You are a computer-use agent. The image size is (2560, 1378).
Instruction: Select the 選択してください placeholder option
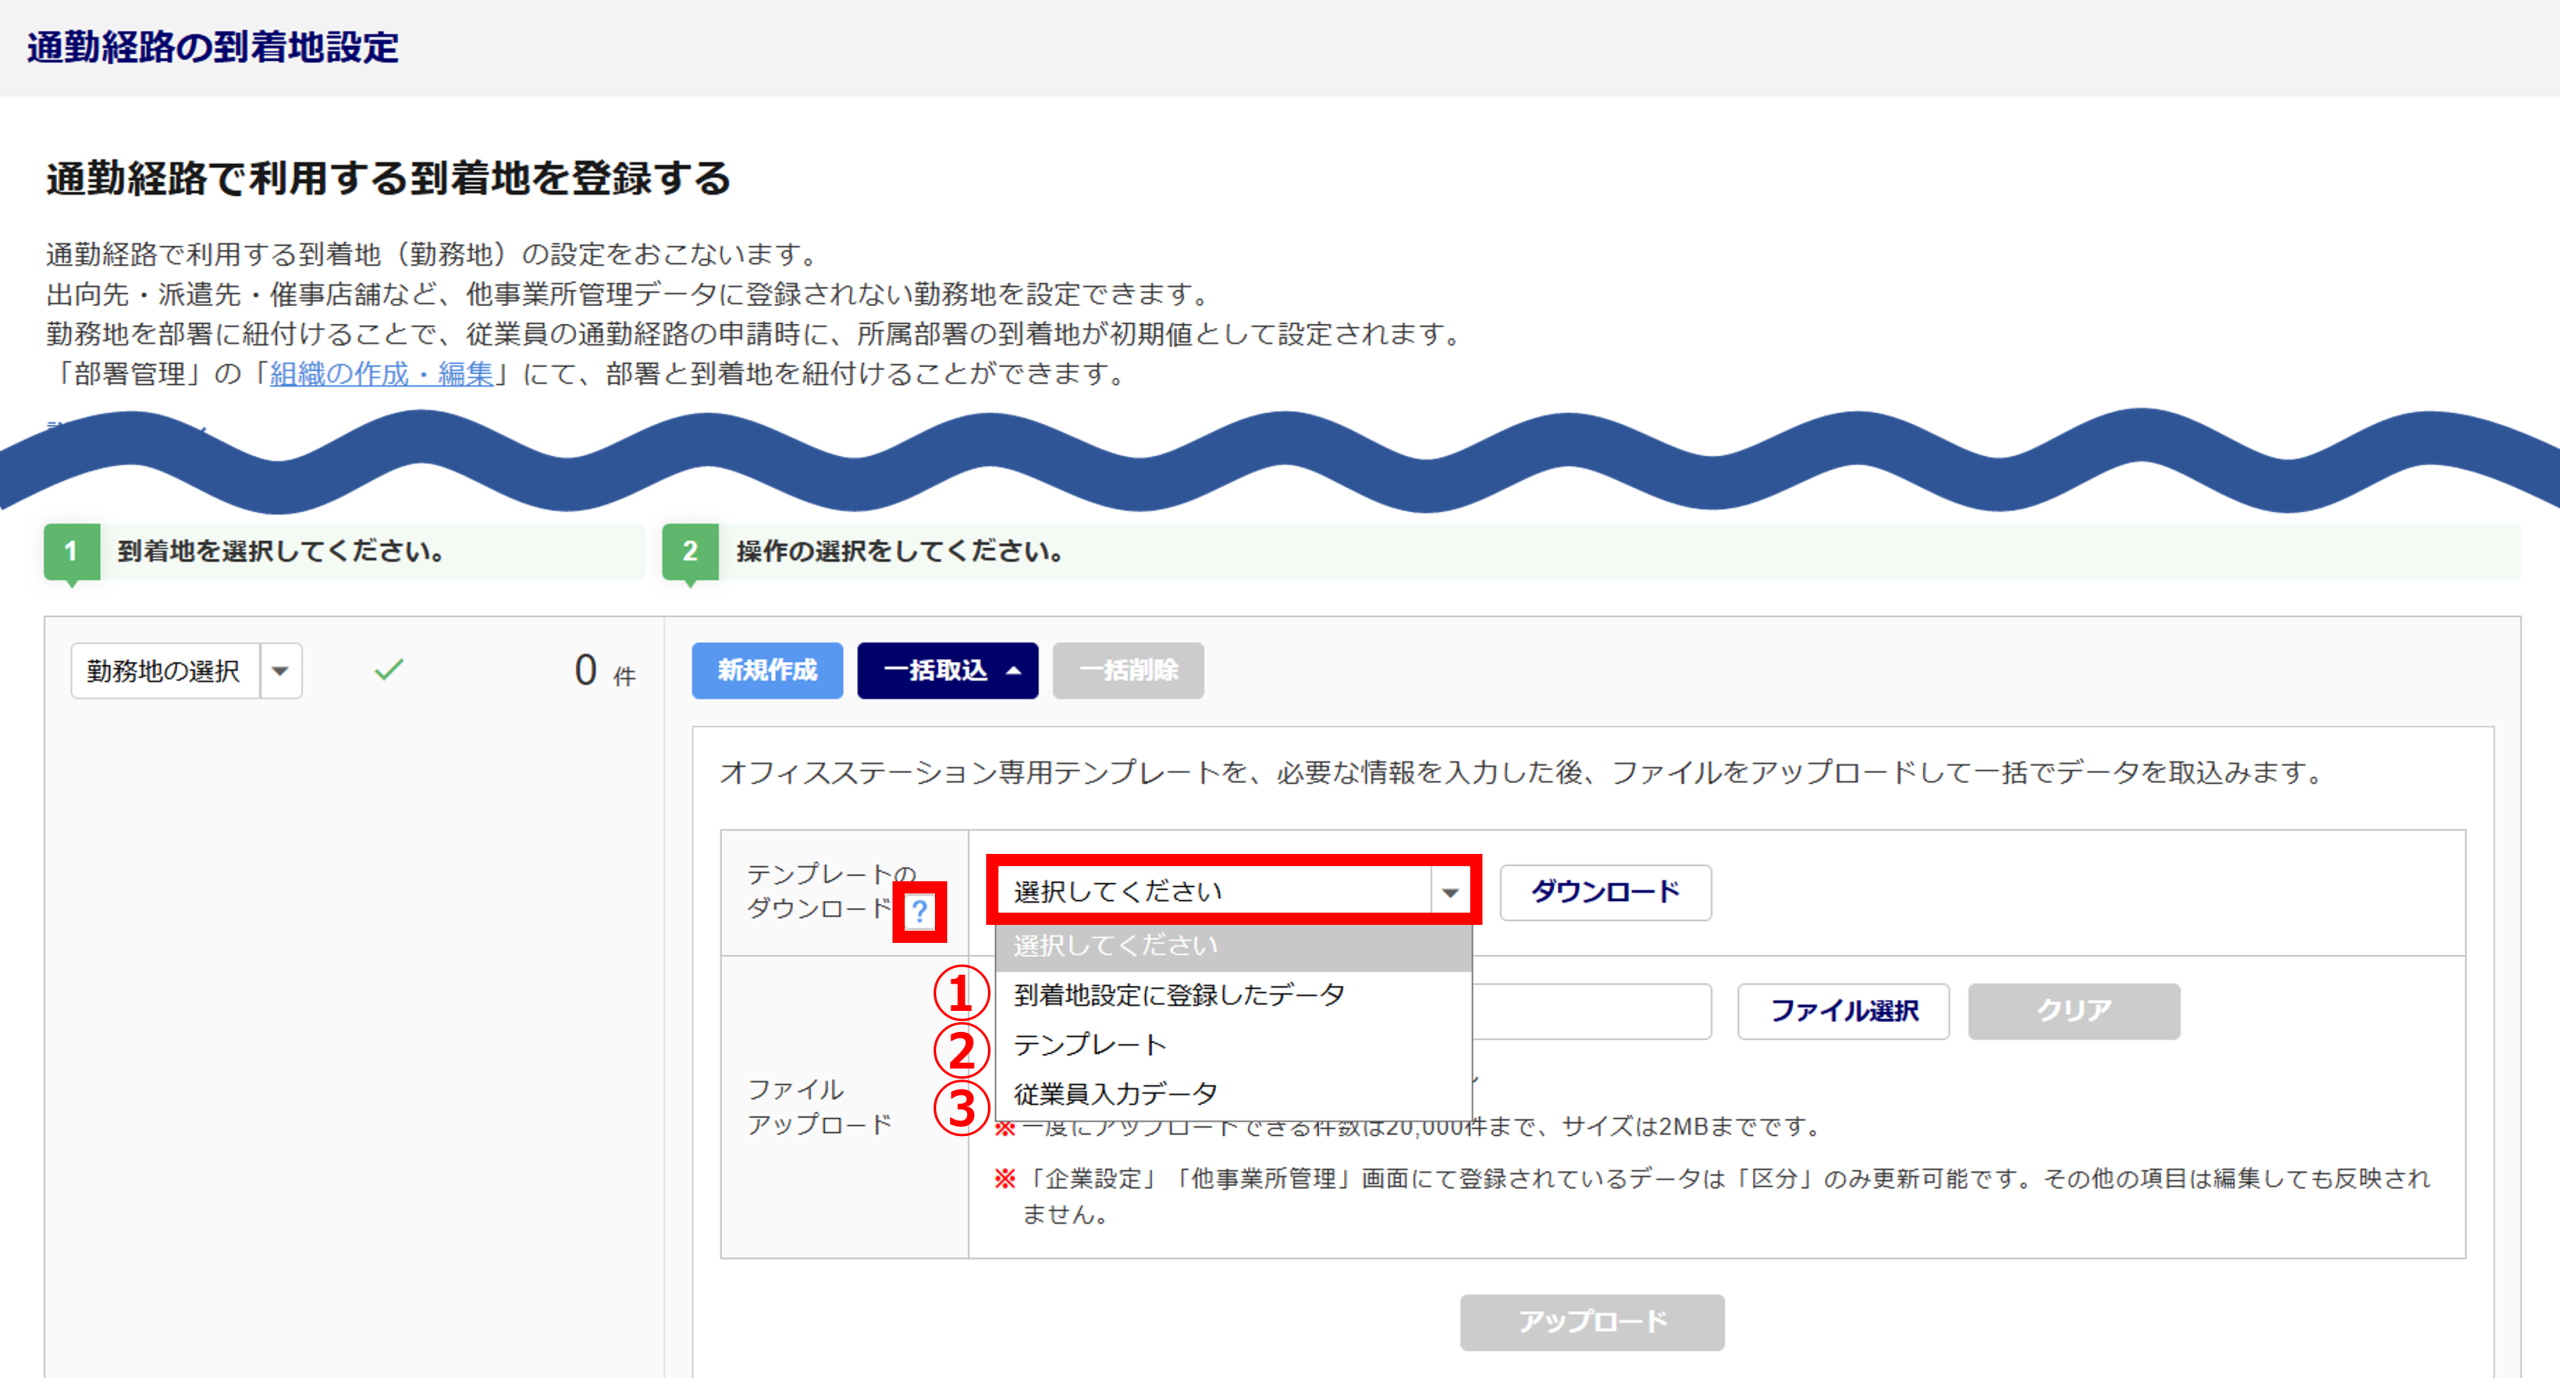(x=1115, y=946)
